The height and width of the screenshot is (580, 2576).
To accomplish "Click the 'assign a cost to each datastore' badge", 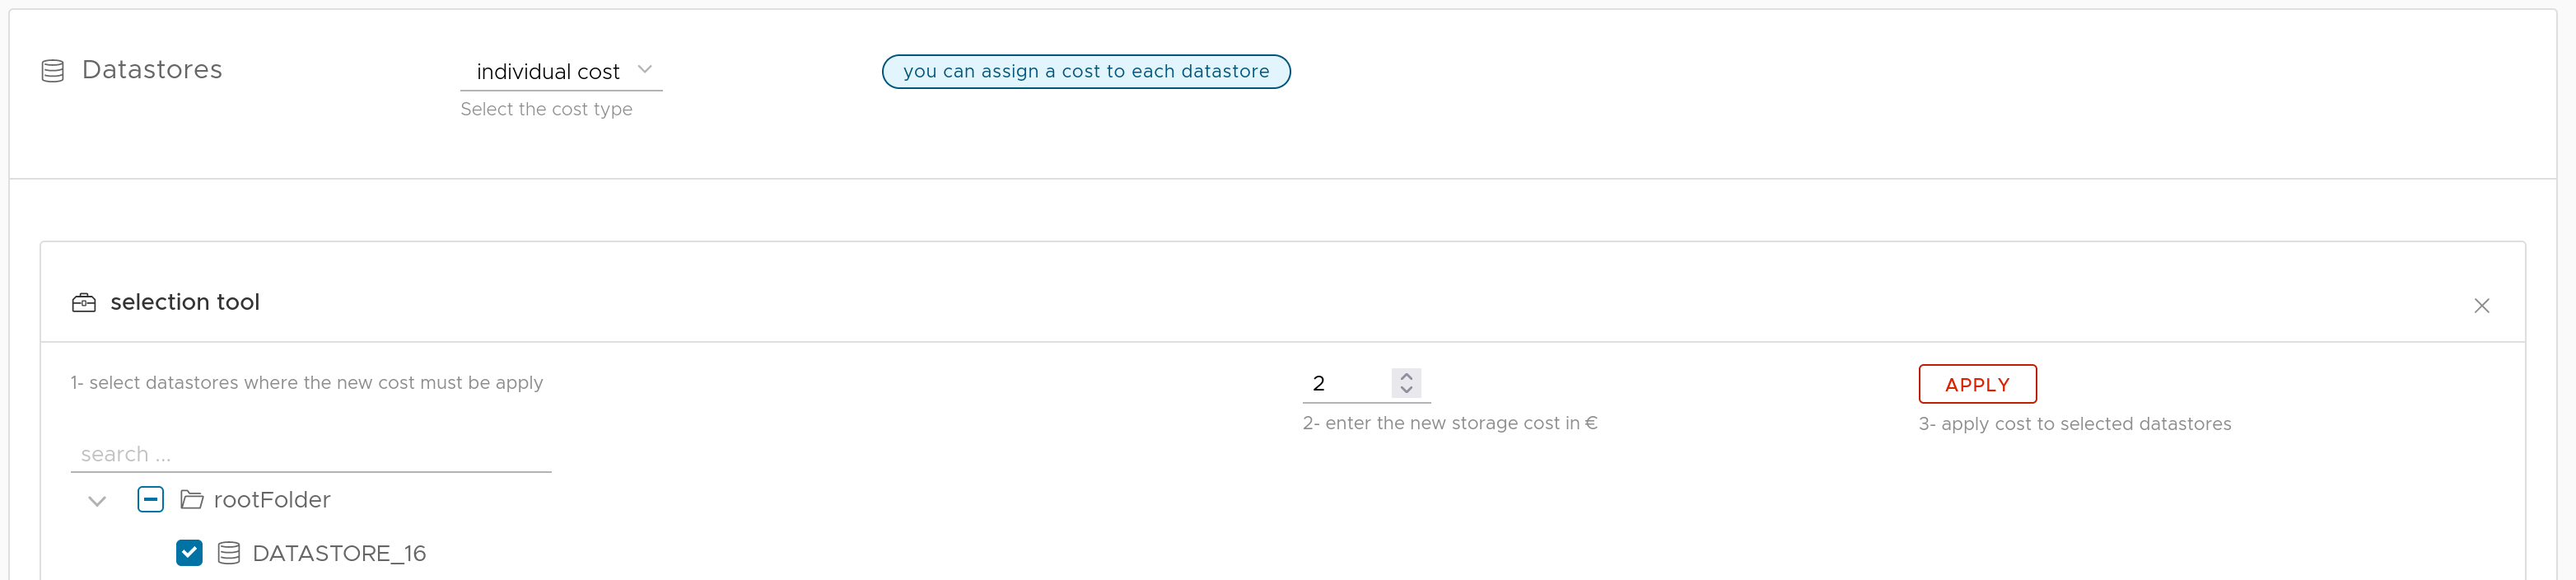I will click(1086, 72).
